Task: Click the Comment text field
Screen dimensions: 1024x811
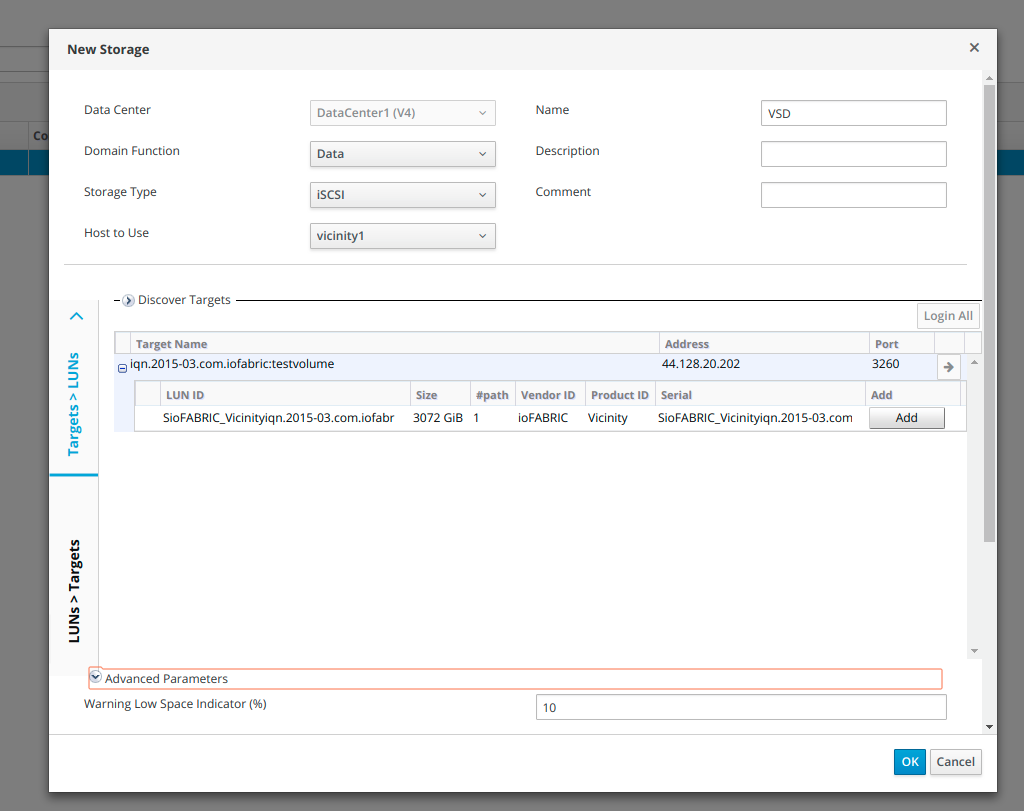Action: pyautogui.click(x=853, y=195)
